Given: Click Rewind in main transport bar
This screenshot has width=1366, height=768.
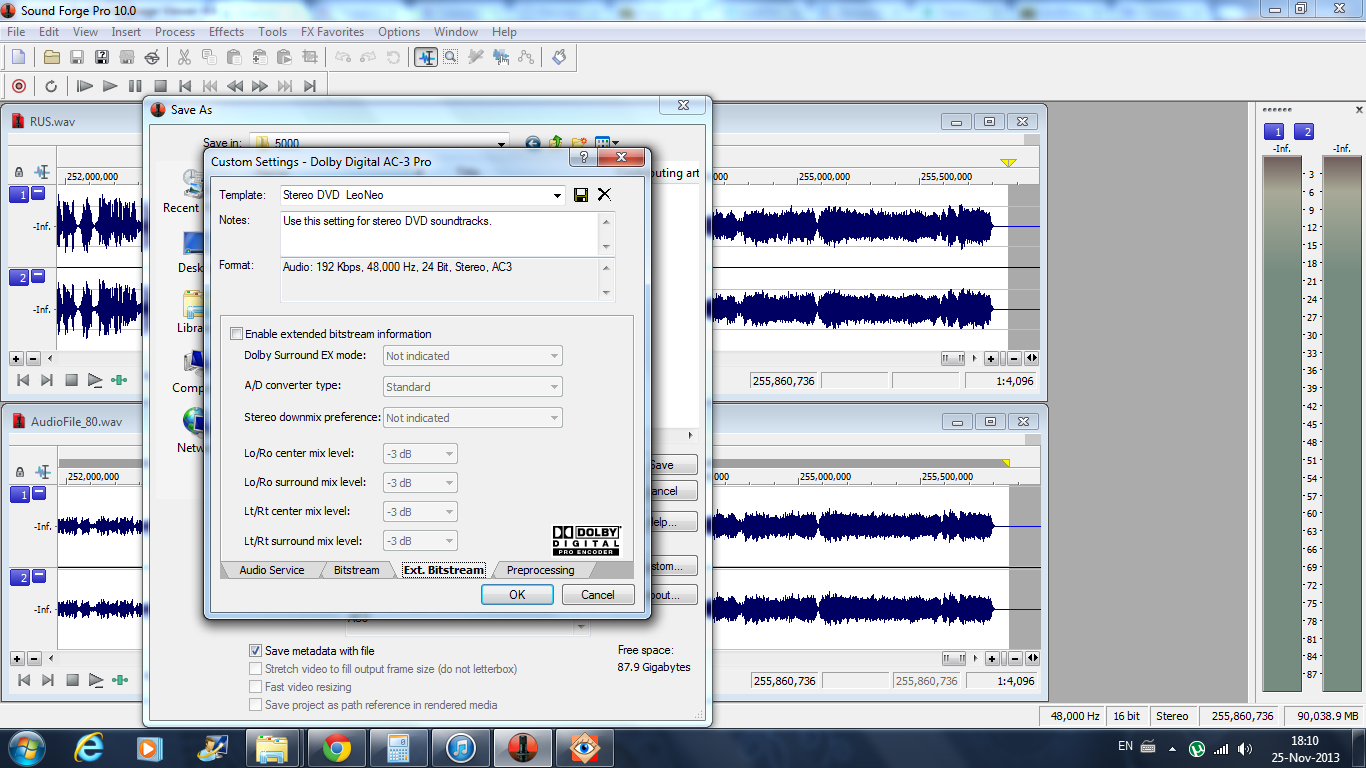Looking at the screenshot, I should (x=235, y=86).
